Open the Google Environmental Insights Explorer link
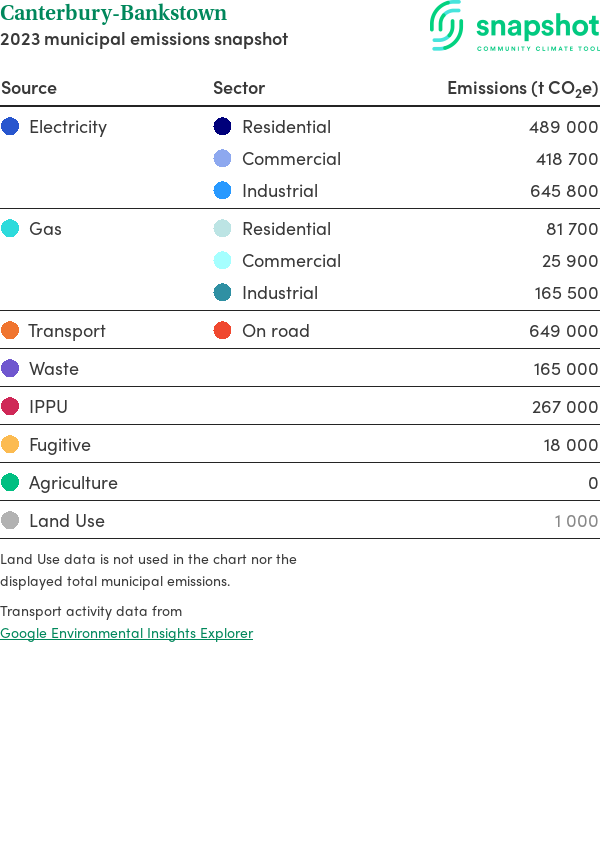The width and height of the screenshot is (600, 850). pyautogui.click(x=126, y=633)
